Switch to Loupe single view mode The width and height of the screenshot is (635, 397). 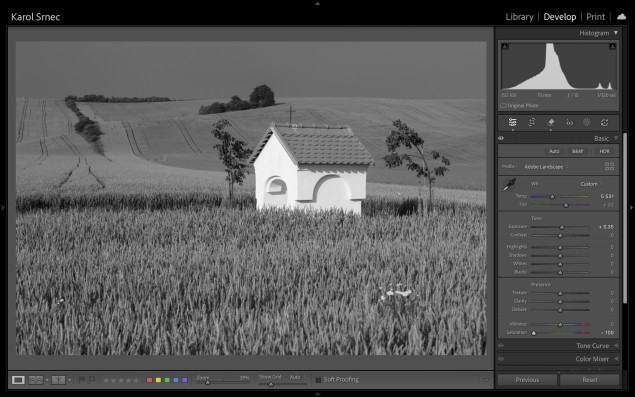coord(18,380)
